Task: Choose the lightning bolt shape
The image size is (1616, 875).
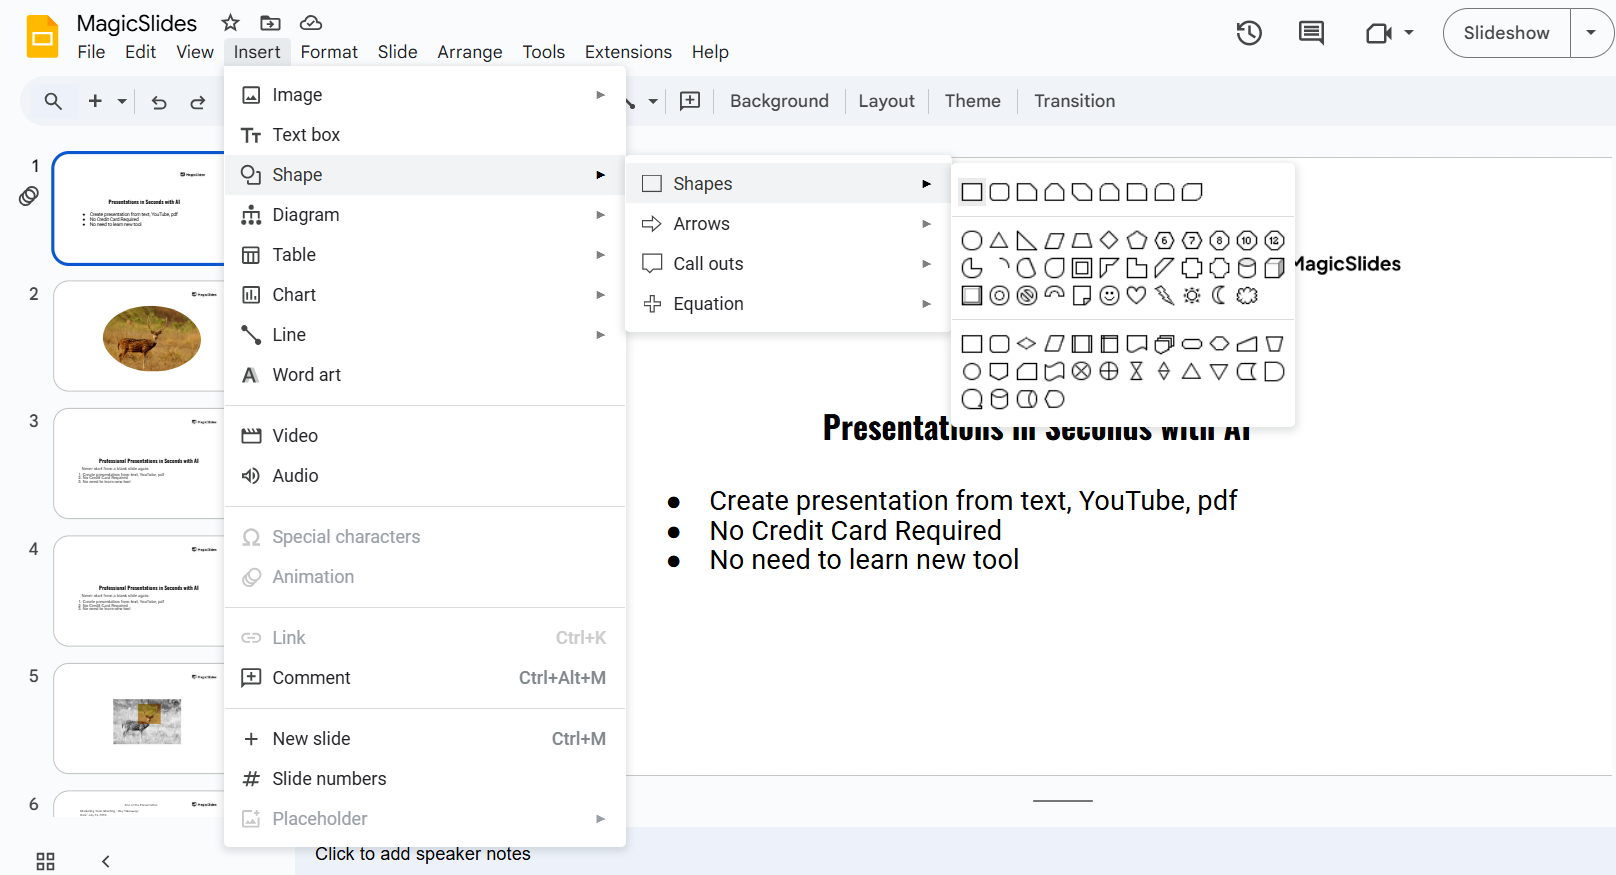Action: (x=1164, y=295)
